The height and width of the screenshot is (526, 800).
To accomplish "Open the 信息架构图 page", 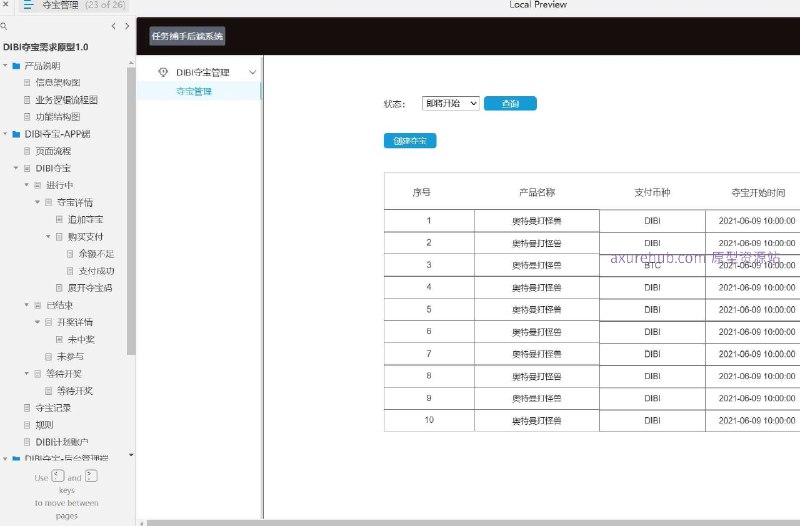I will [x=58, y=83].
